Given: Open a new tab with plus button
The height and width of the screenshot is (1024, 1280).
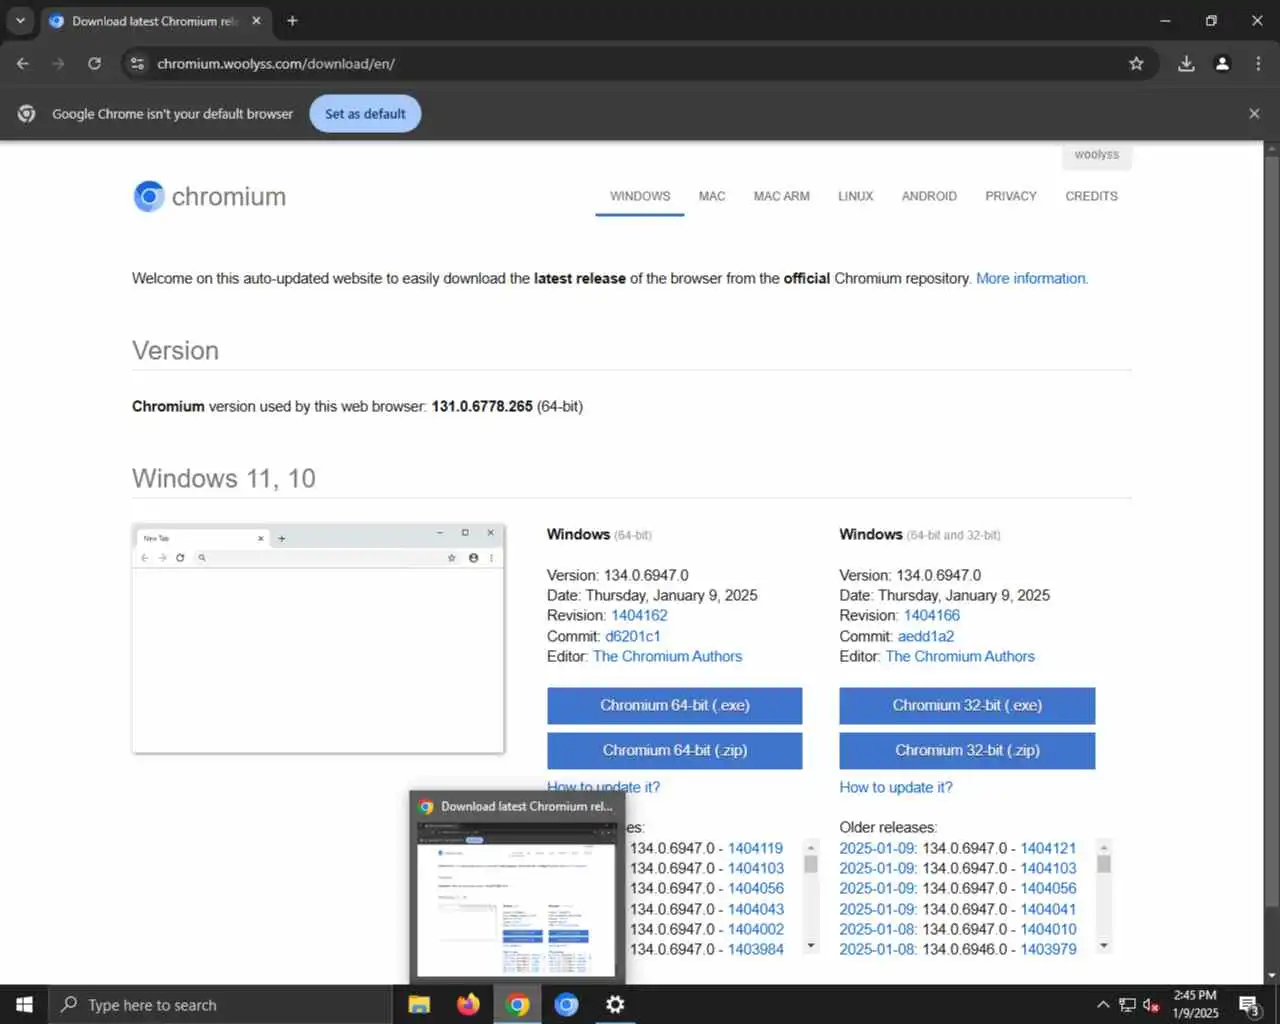Looking at the screenshot, I should pos(292,20).
